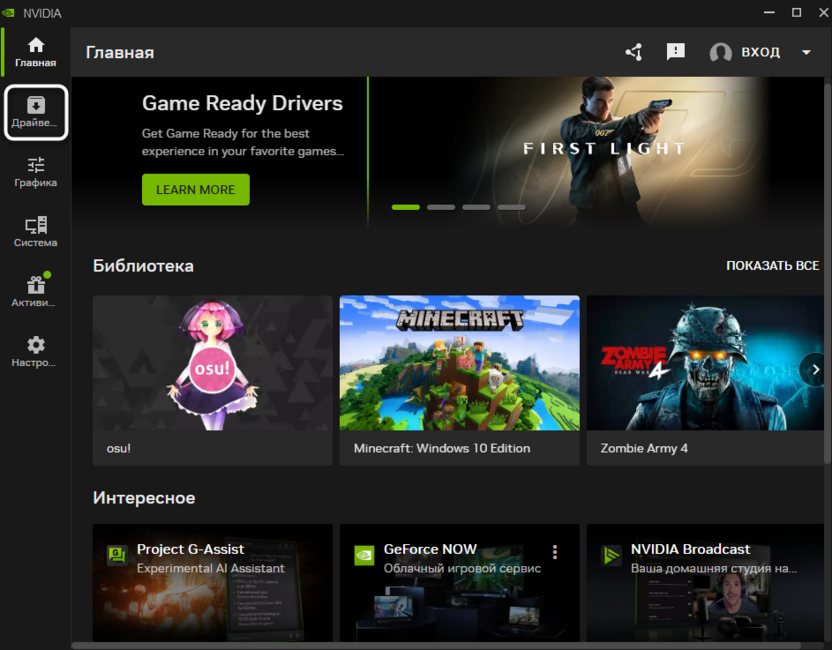This screenshot has height=650, width=832.
Task: Expand the account dropdown arrow
Action: [807, 53]
